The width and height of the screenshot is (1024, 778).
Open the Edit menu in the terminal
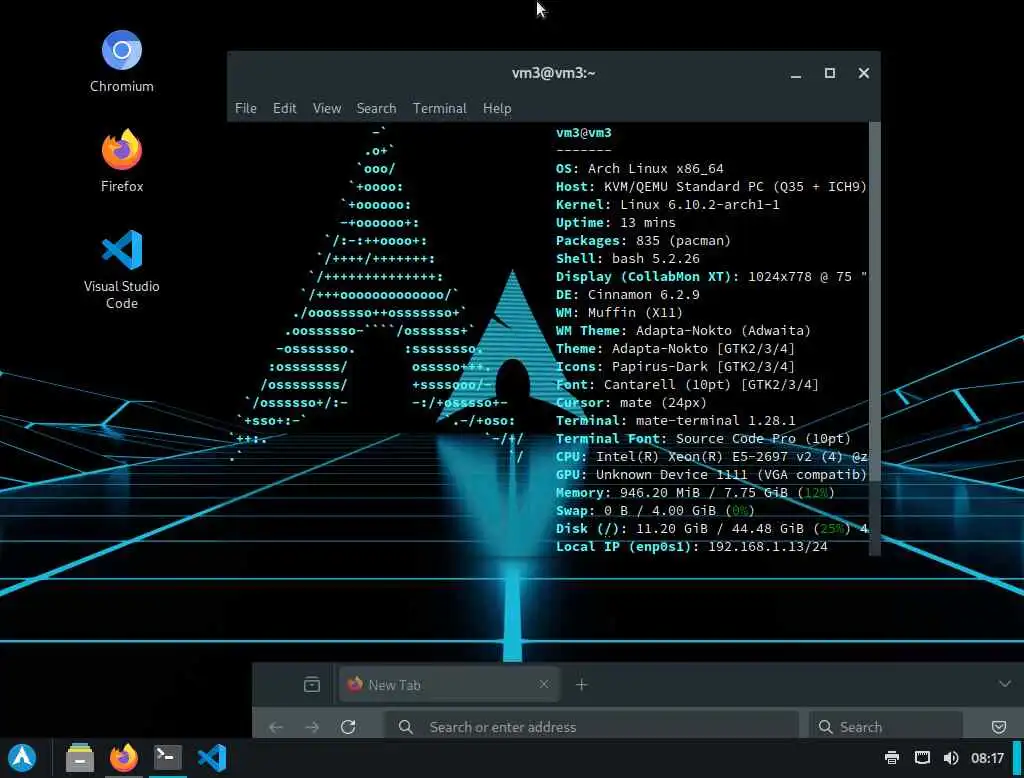284,108
